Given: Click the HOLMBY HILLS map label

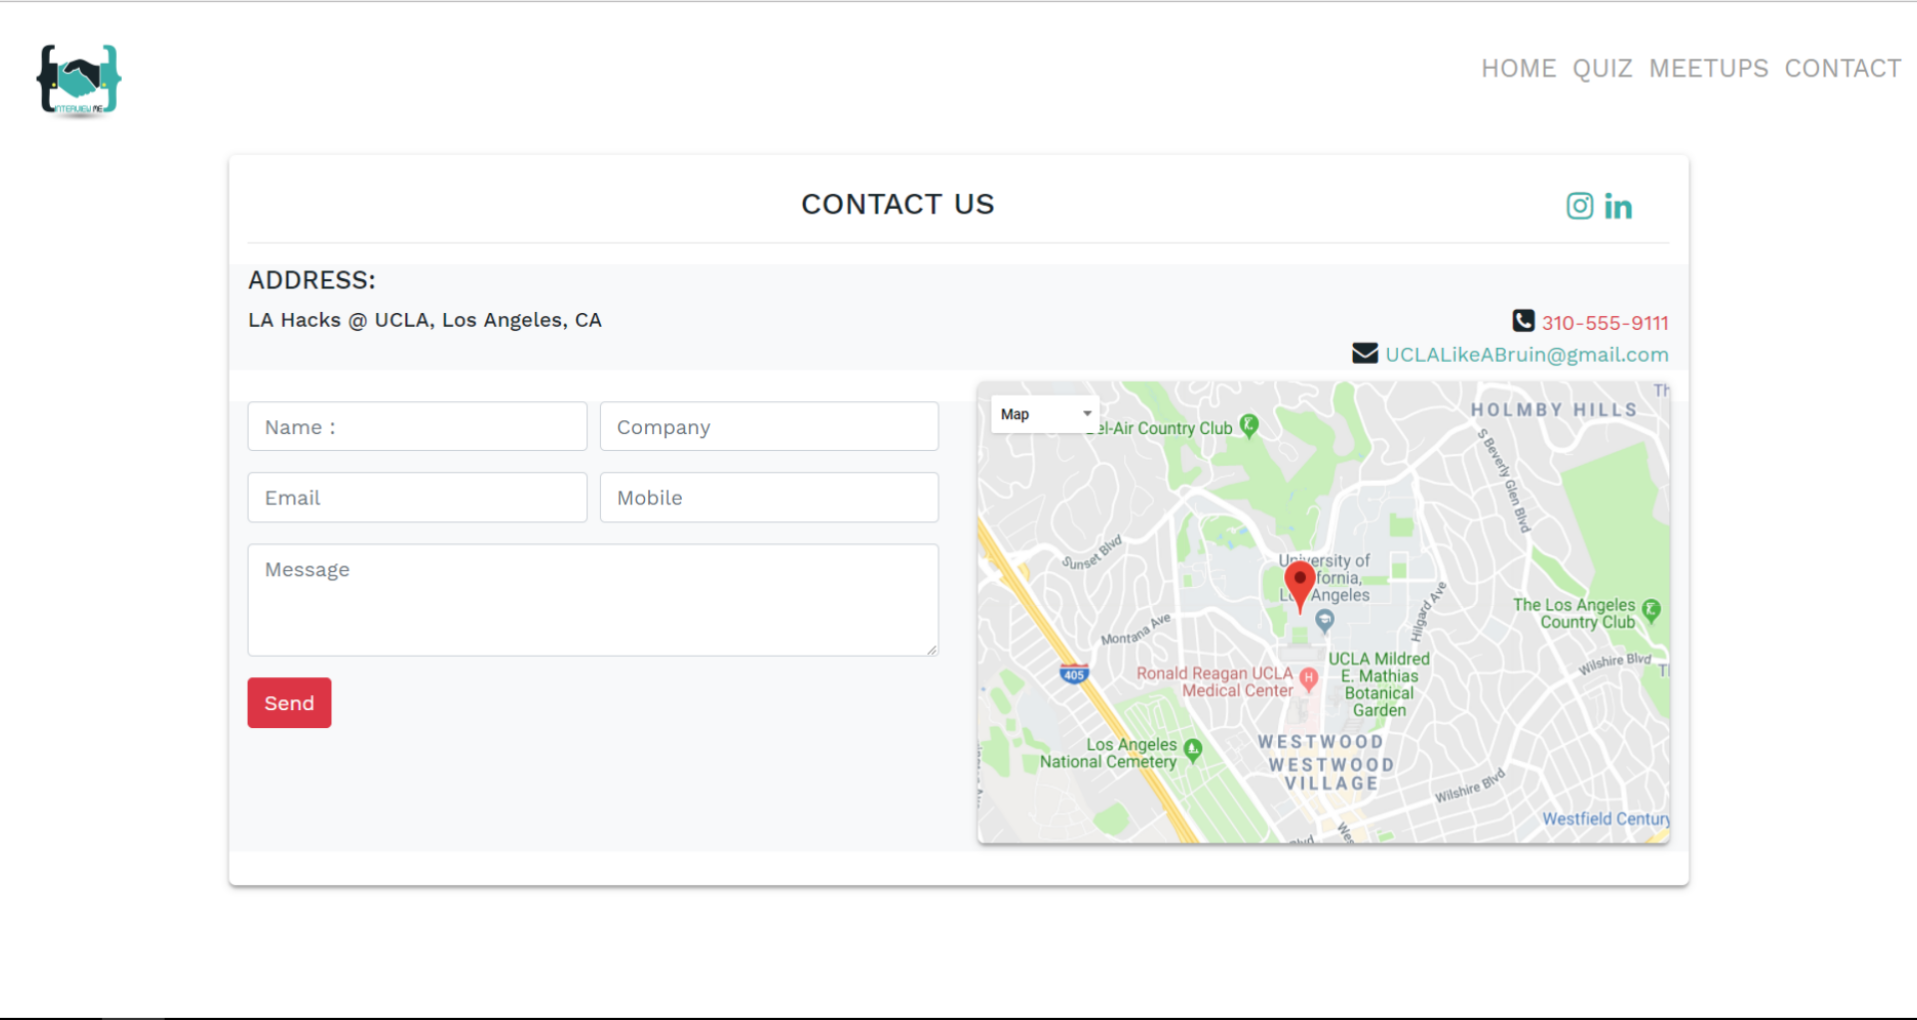Looking at the screenshot, I should [x=1554, y=410].
